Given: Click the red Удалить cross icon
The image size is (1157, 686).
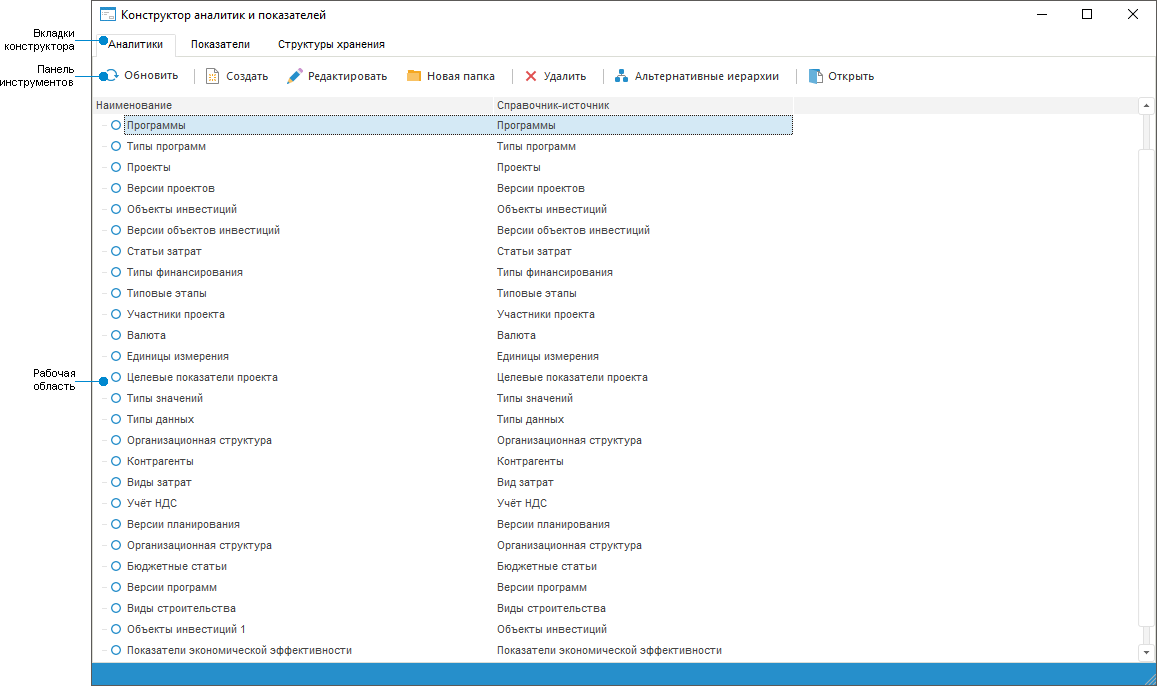Looking at the screenshot, I should click(531, 76).
